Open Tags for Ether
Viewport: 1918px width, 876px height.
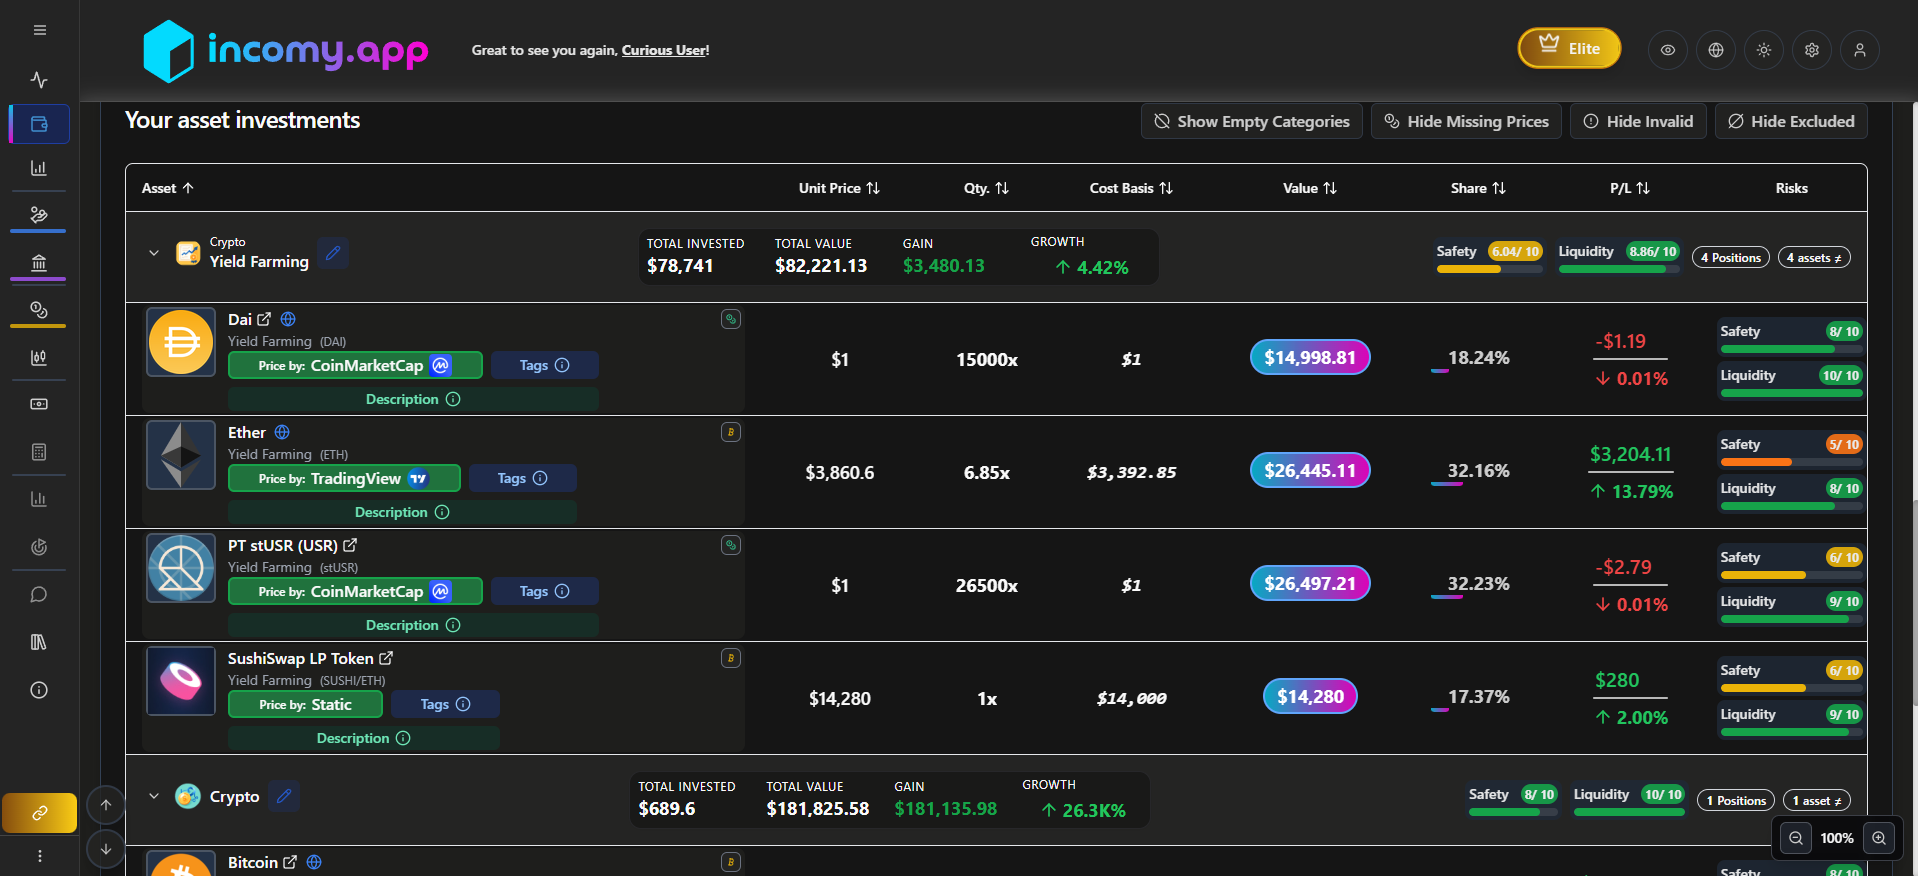click(x=522, y=478)
